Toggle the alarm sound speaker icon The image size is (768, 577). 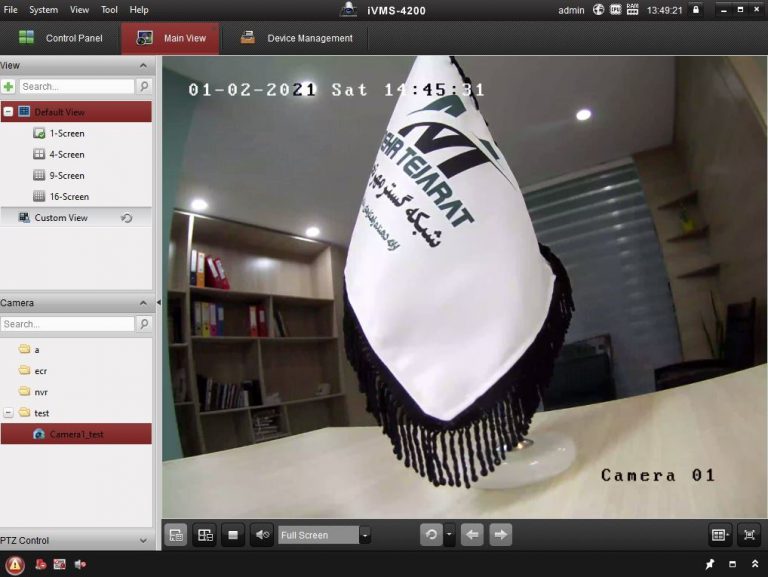(x=80, y=565)
